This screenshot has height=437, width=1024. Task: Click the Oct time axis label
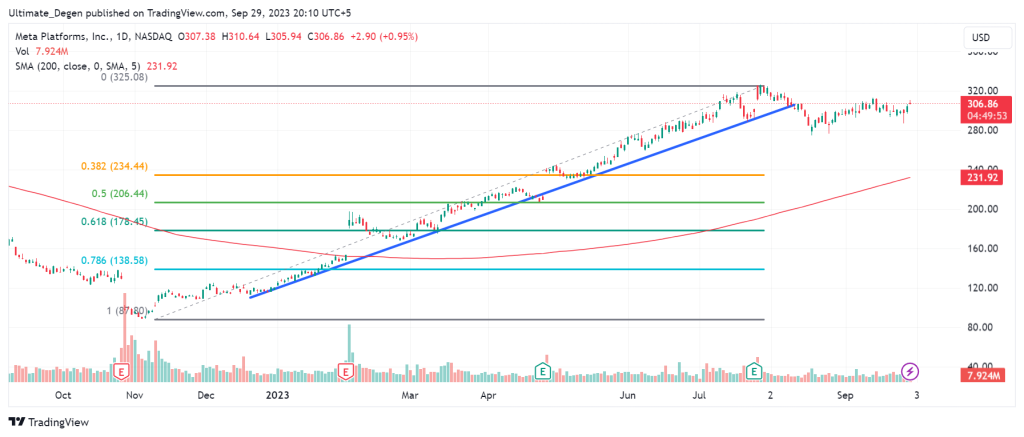(63, 395)
